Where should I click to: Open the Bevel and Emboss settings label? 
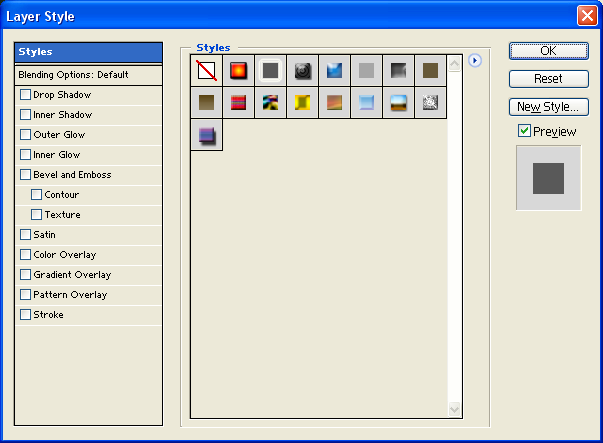click(72, 175)
